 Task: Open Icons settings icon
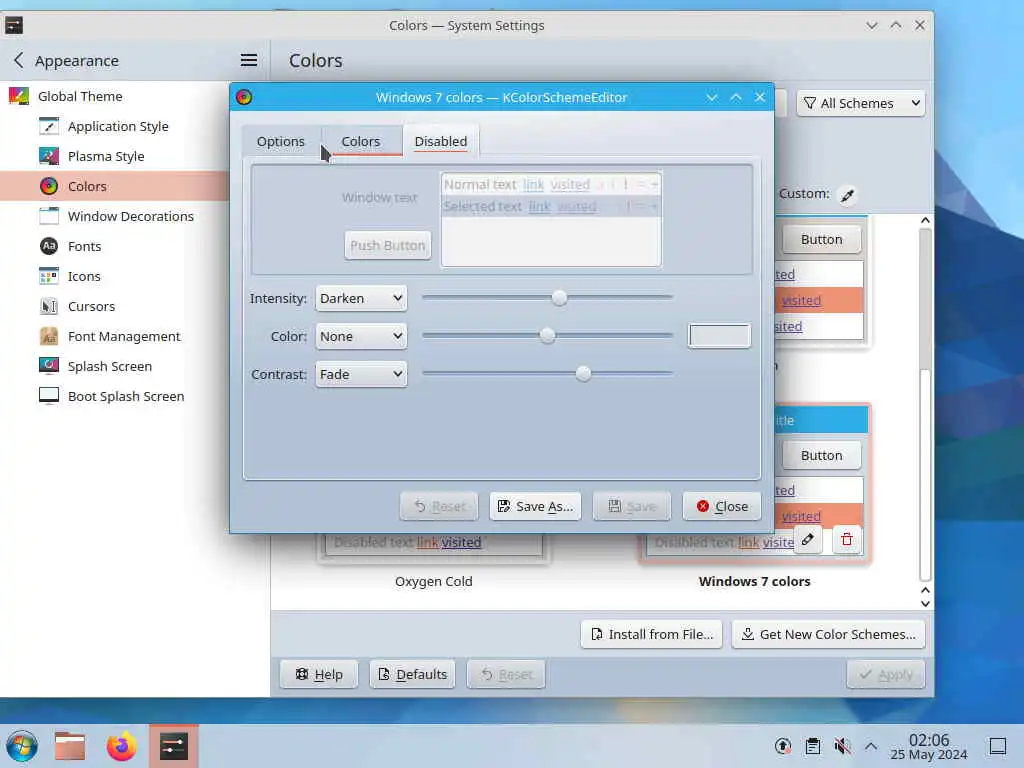point(49,276)
